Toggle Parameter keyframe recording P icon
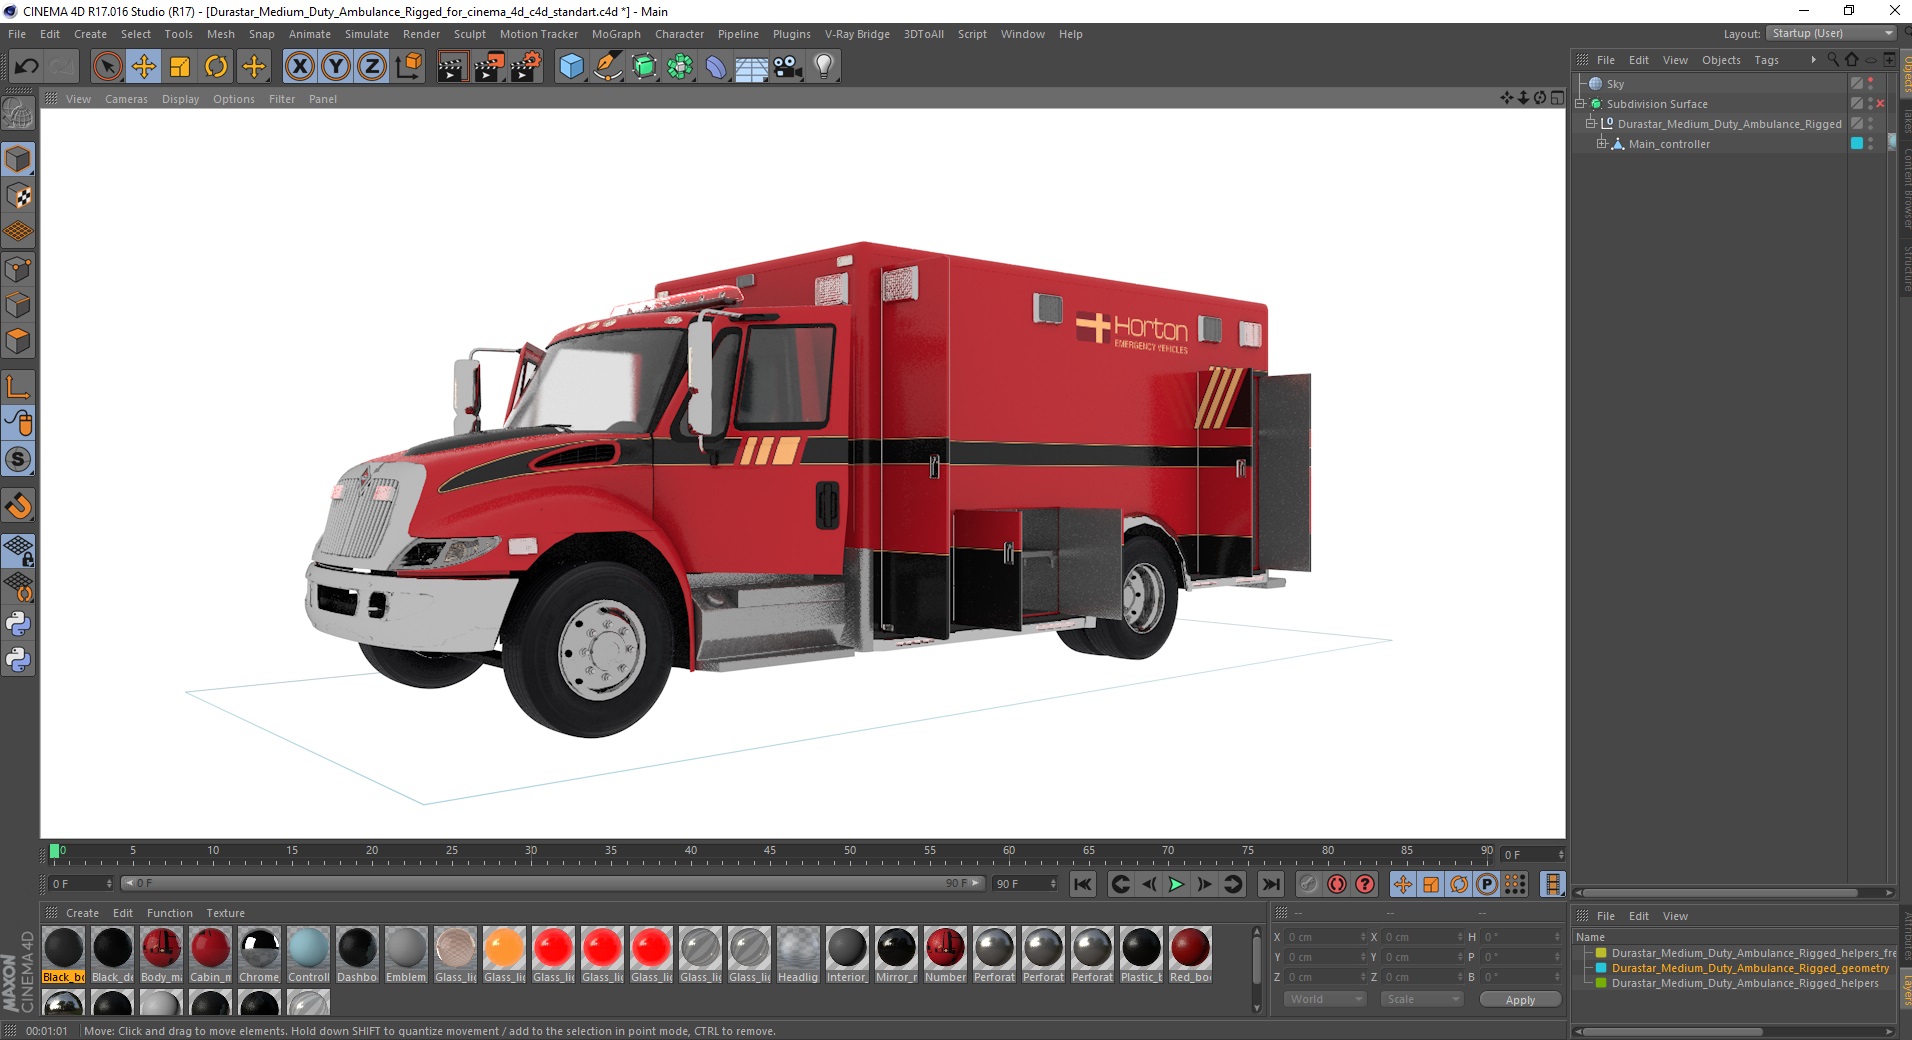The height and width of the screenshot is (1040, 1912). (1487, 884)
